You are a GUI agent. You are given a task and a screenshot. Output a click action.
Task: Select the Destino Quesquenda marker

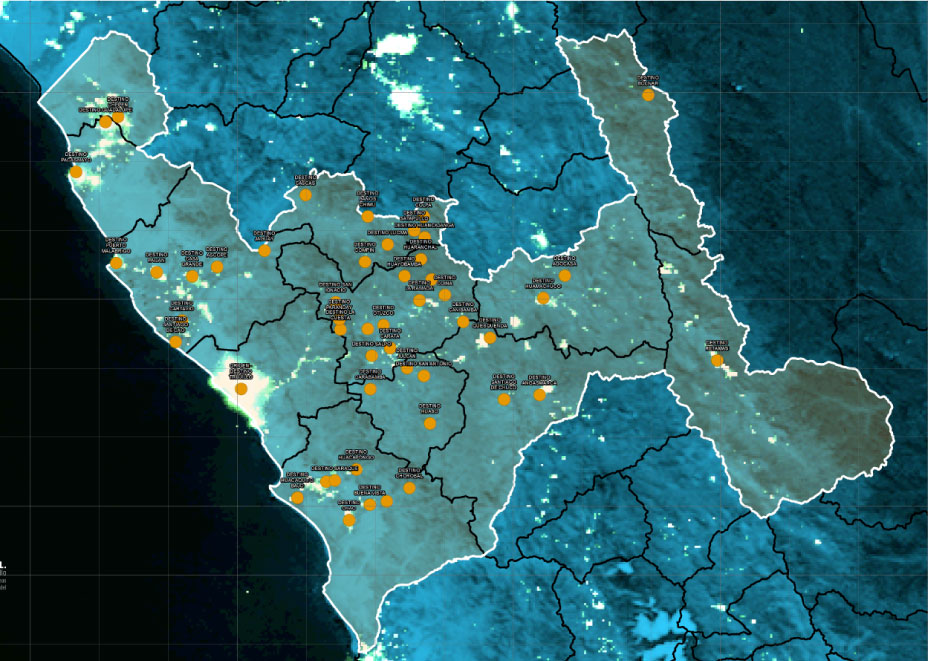point(490,338)
